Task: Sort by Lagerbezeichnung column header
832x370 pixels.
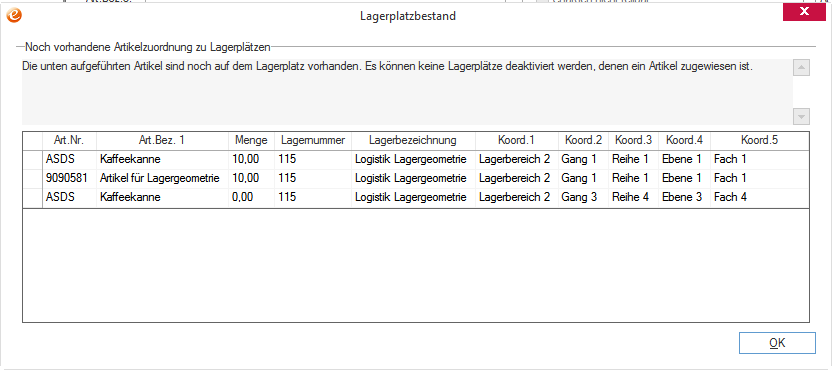Action: click(x=413, y=141)
